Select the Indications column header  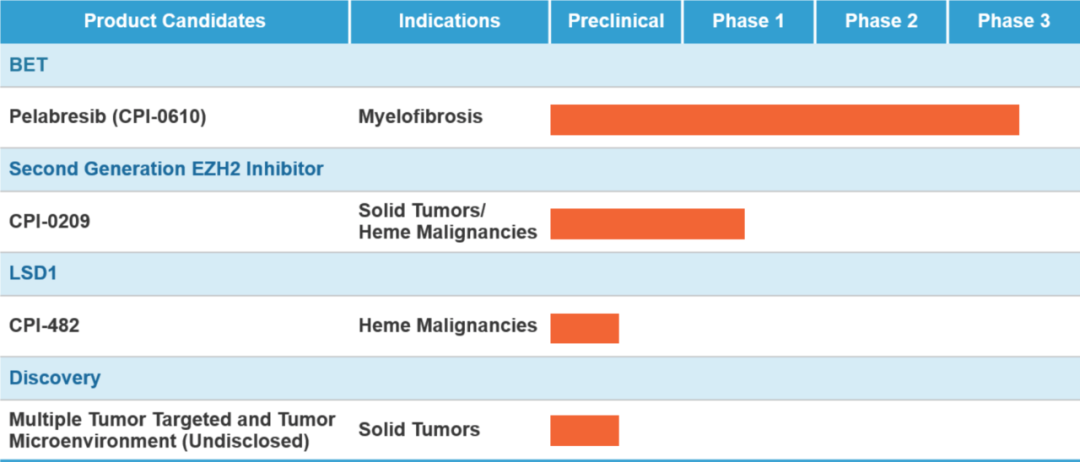pyautogui.click(x=449, y=21)
